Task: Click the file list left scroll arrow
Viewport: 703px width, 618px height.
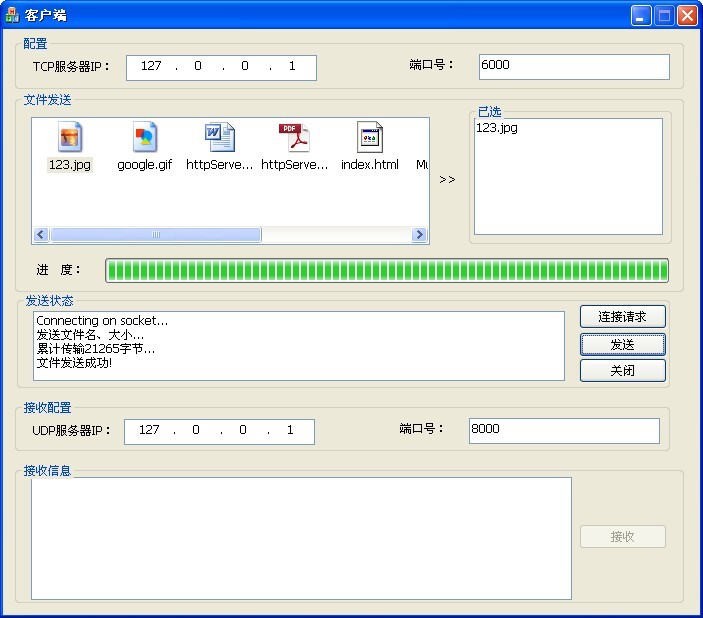Action: coord(41,235)
